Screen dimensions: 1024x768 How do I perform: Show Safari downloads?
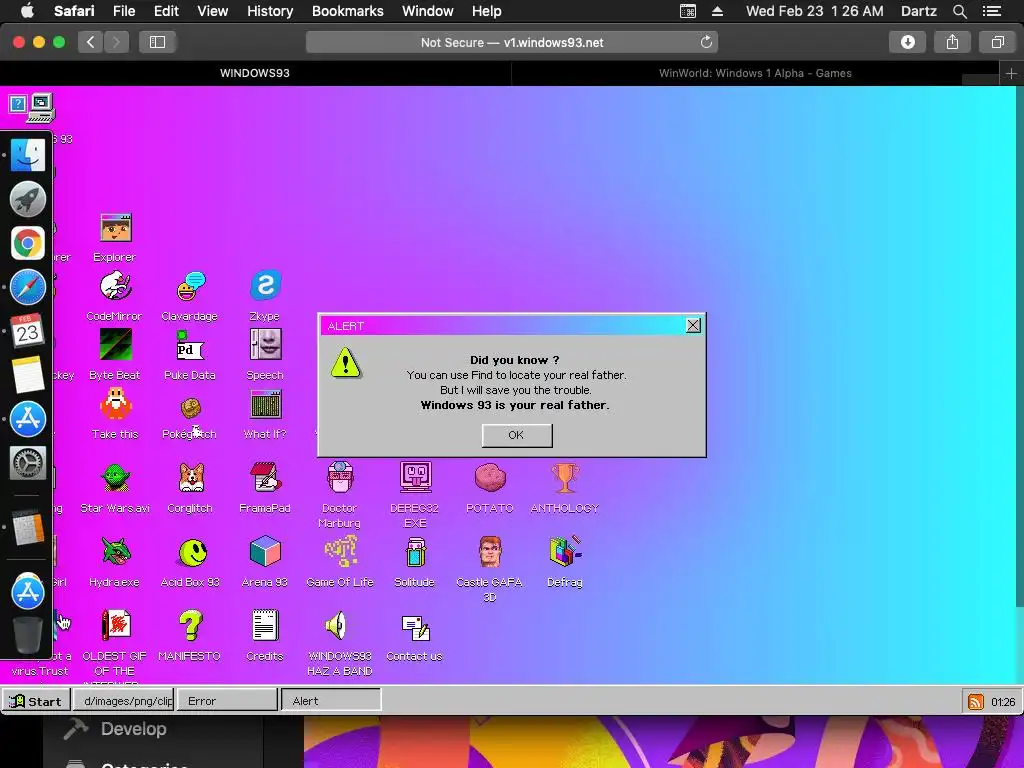pos(908,42)
